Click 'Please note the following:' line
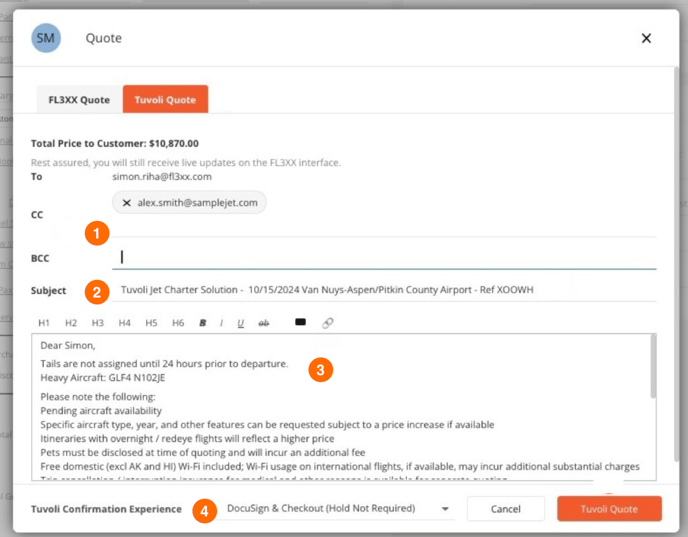 pos(98,397)
